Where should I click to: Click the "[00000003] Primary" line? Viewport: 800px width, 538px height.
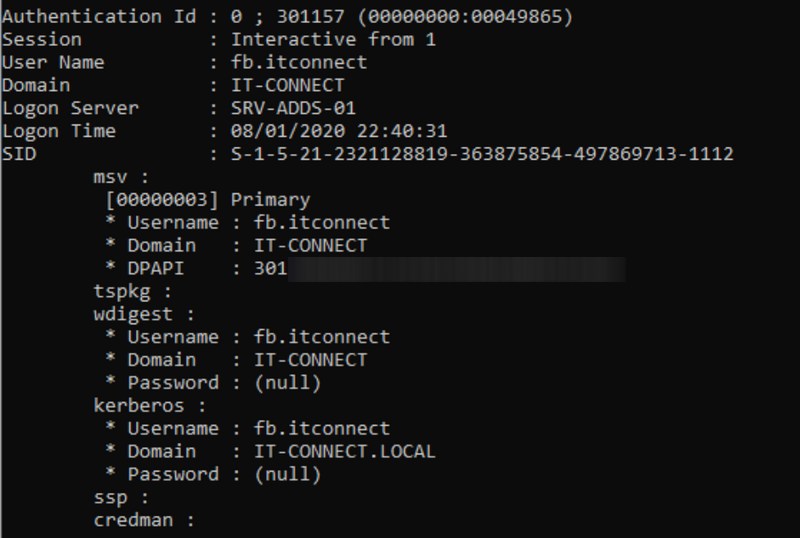pyautogui.click(x=208, y=200)
